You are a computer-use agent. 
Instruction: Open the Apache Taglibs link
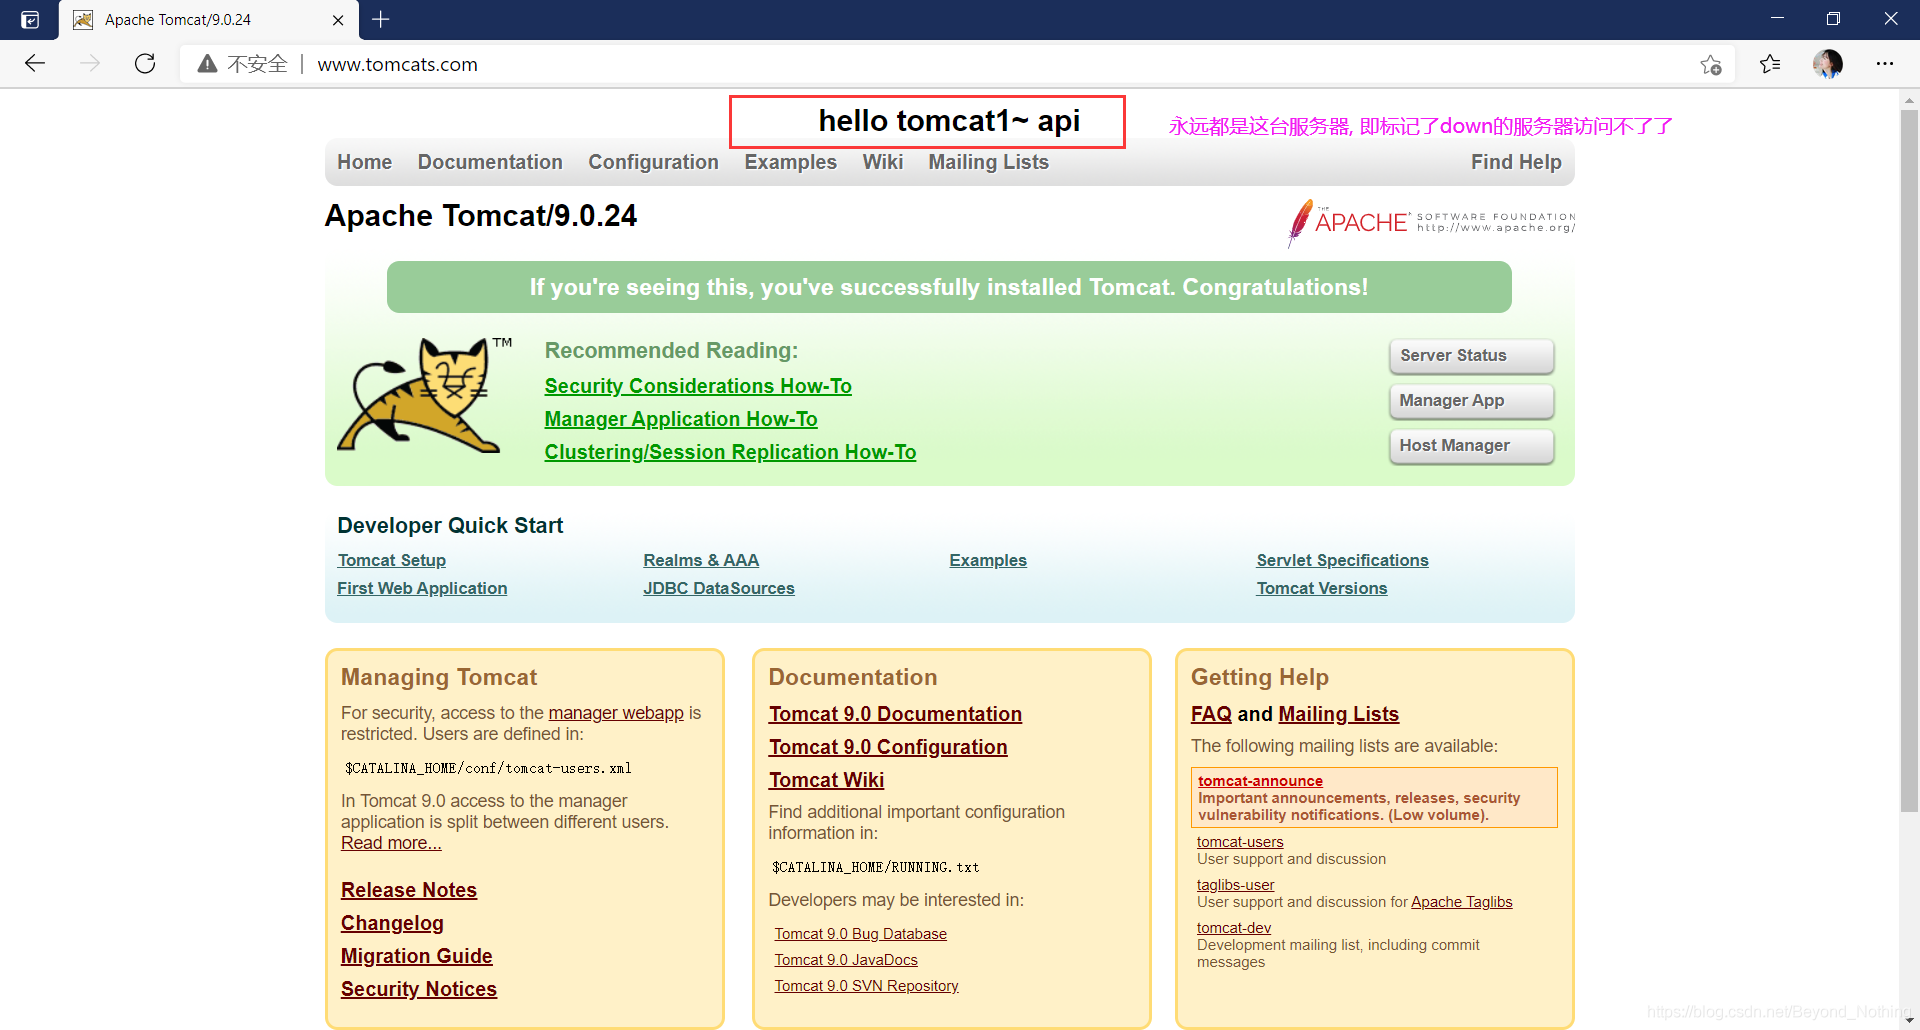(1461, 902)
